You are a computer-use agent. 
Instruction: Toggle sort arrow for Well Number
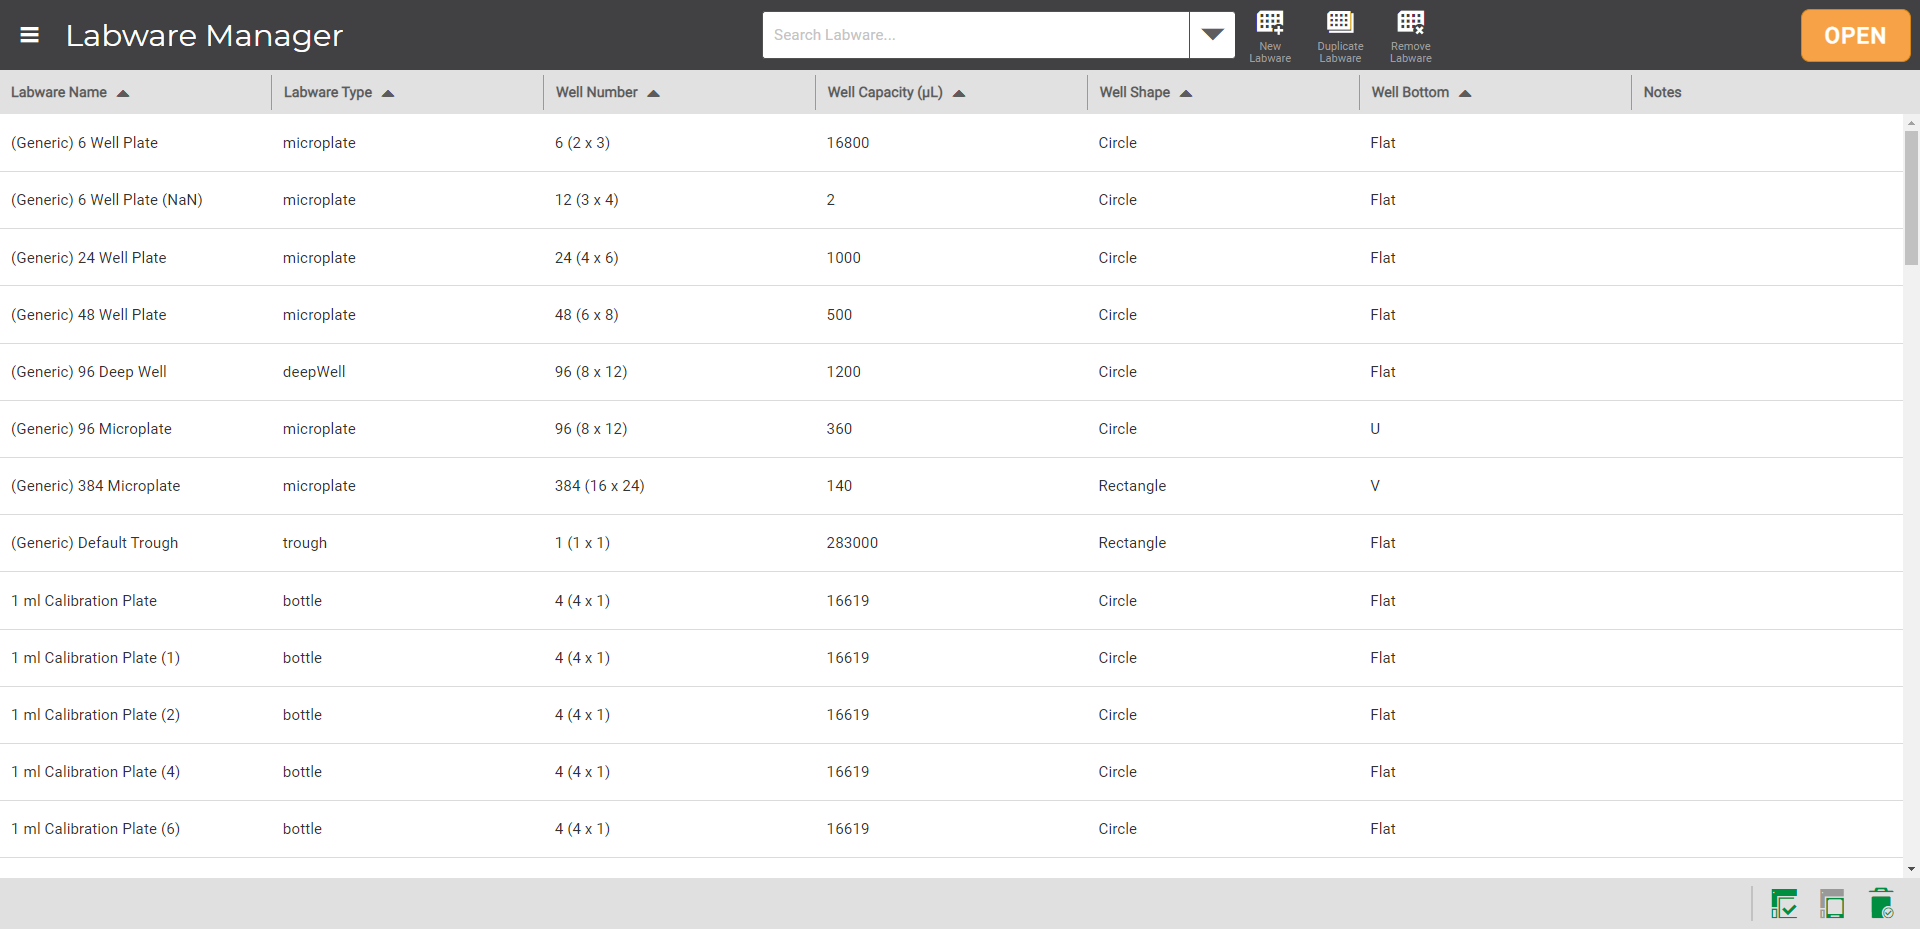pyautogui.click(x=653, y=93)
